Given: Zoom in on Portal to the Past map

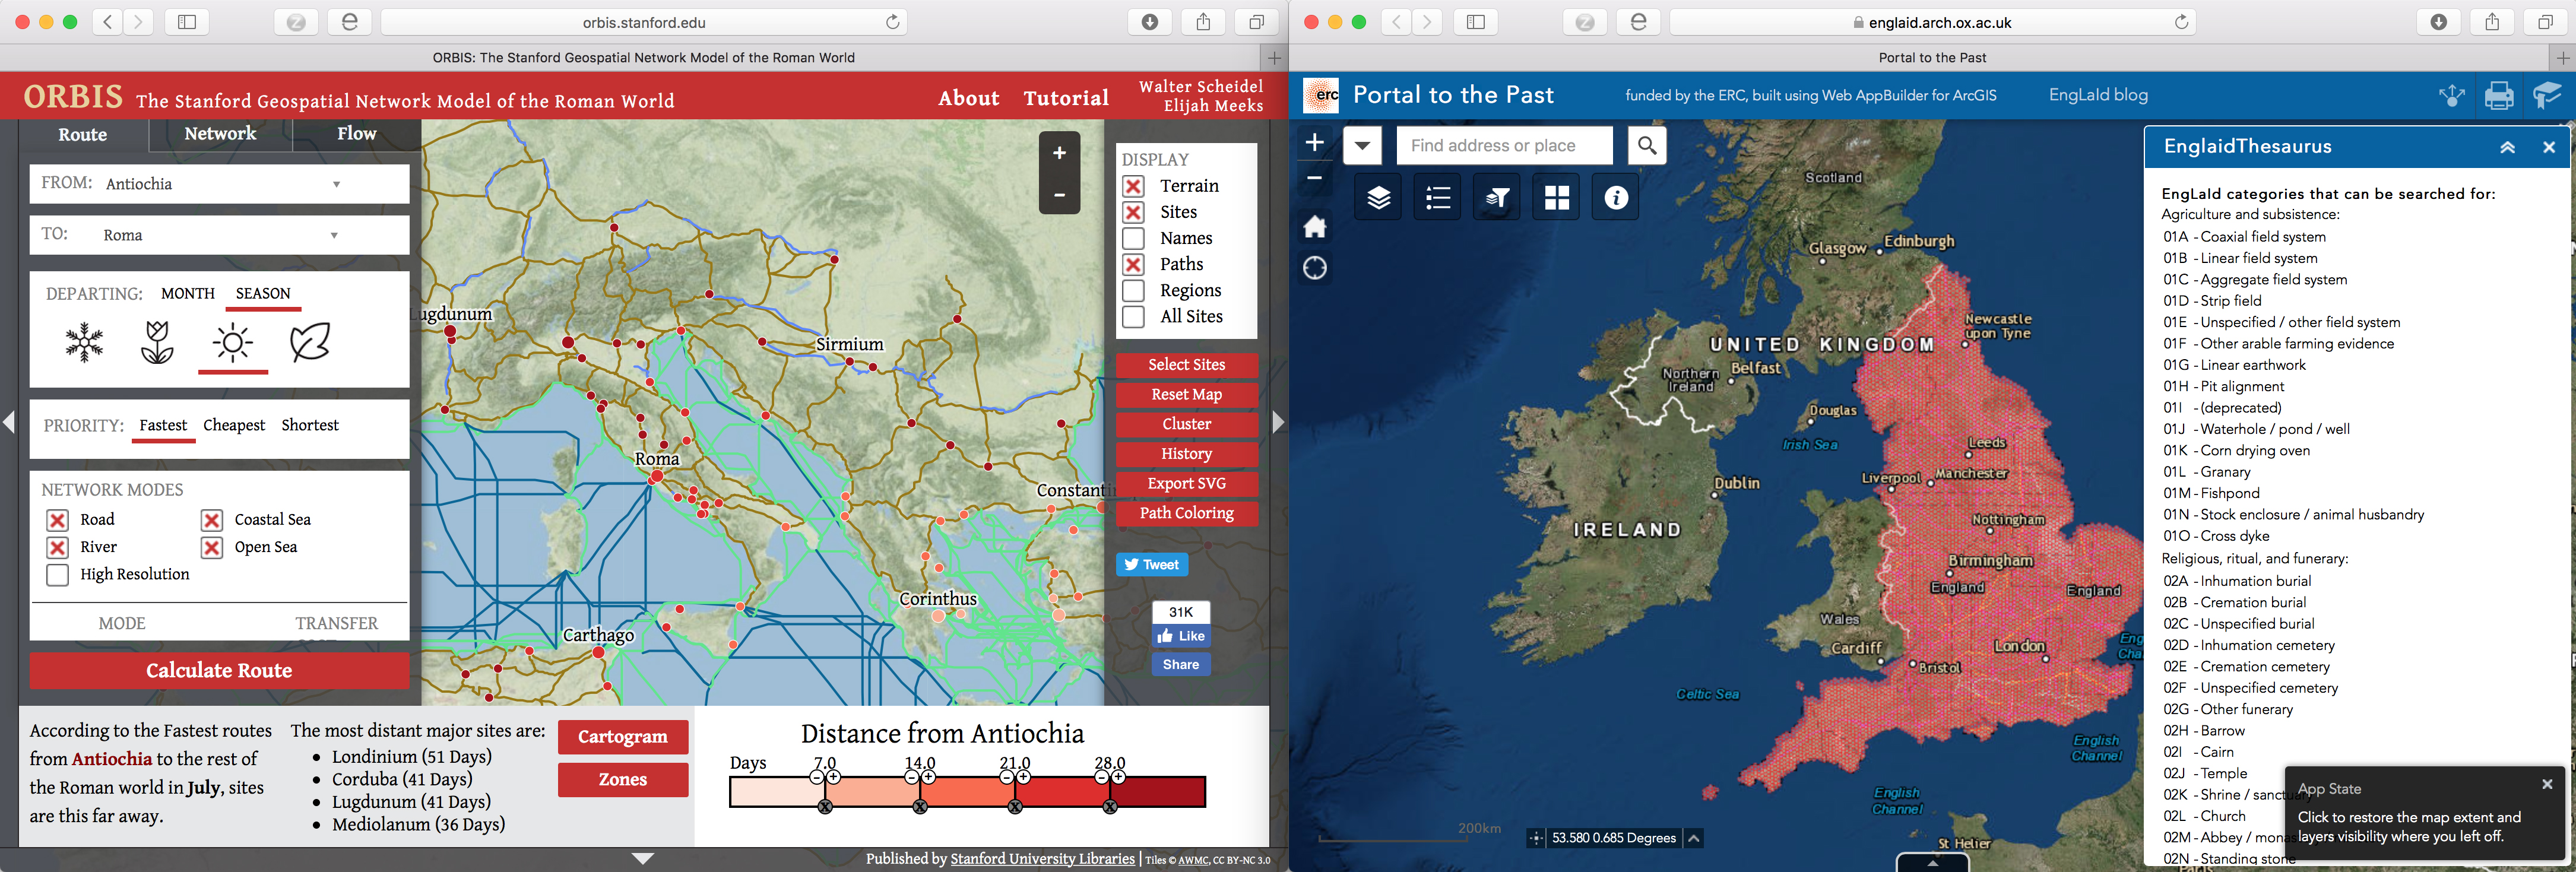Looking at the screenshot, I should pos(1315,142).
